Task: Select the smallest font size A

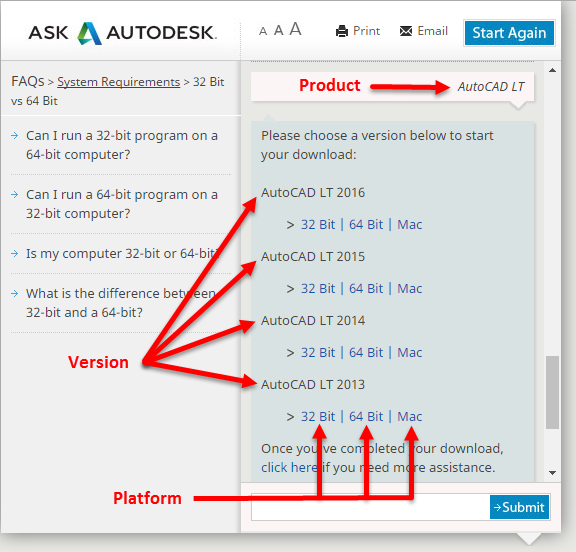Action: 263,32
